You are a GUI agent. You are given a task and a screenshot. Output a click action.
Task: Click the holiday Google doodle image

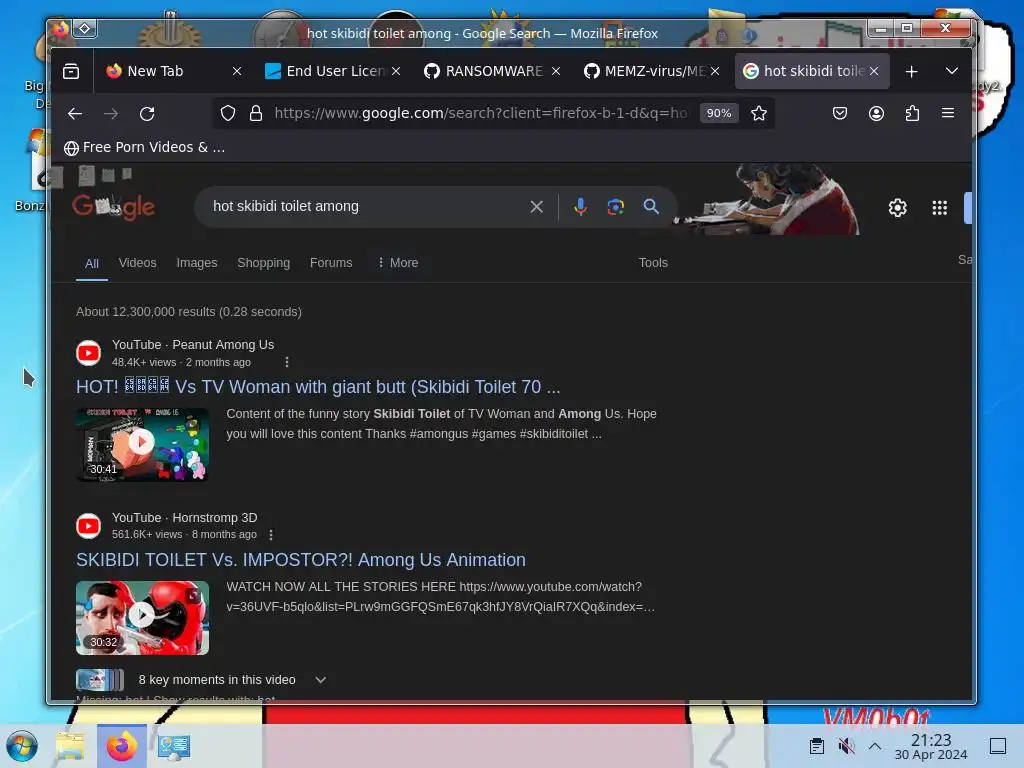pyautogui.click(x=769, y=199)
